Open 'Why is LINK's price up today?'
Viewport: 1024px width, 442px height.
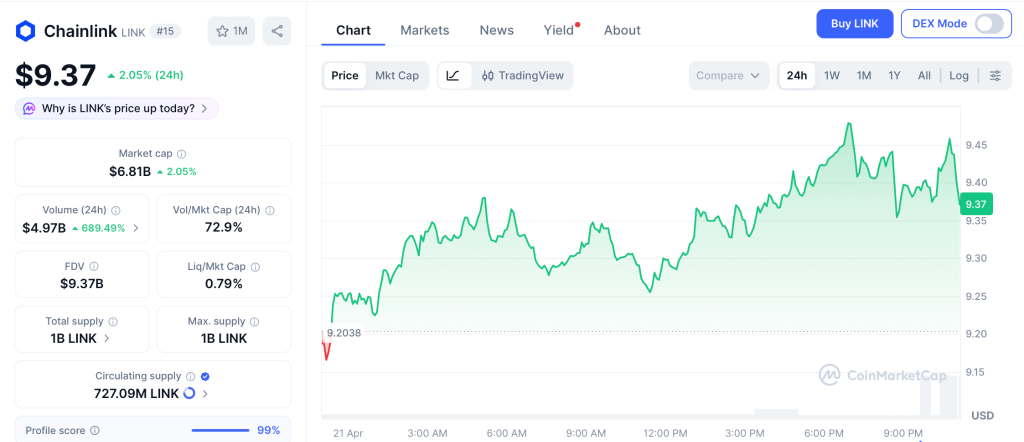click(117, 108)
